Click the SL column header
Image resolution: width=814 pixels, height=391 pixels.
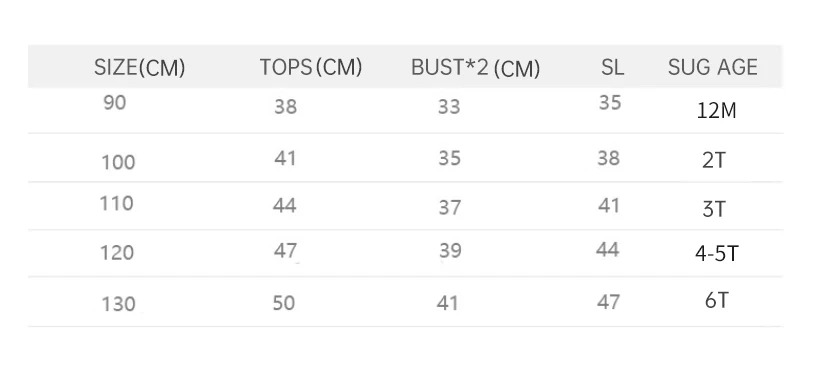coord(613,68)
